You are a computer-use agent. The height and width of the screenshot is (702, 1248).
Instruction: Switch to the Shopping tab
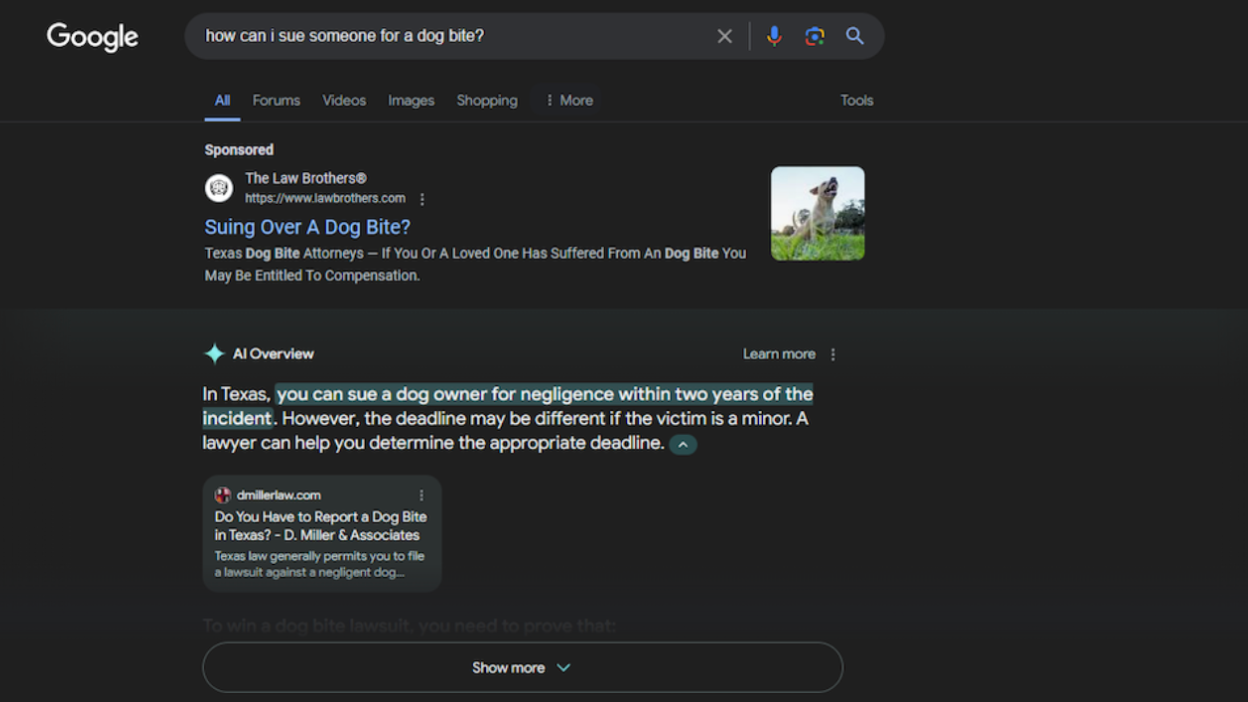[487, 100]
